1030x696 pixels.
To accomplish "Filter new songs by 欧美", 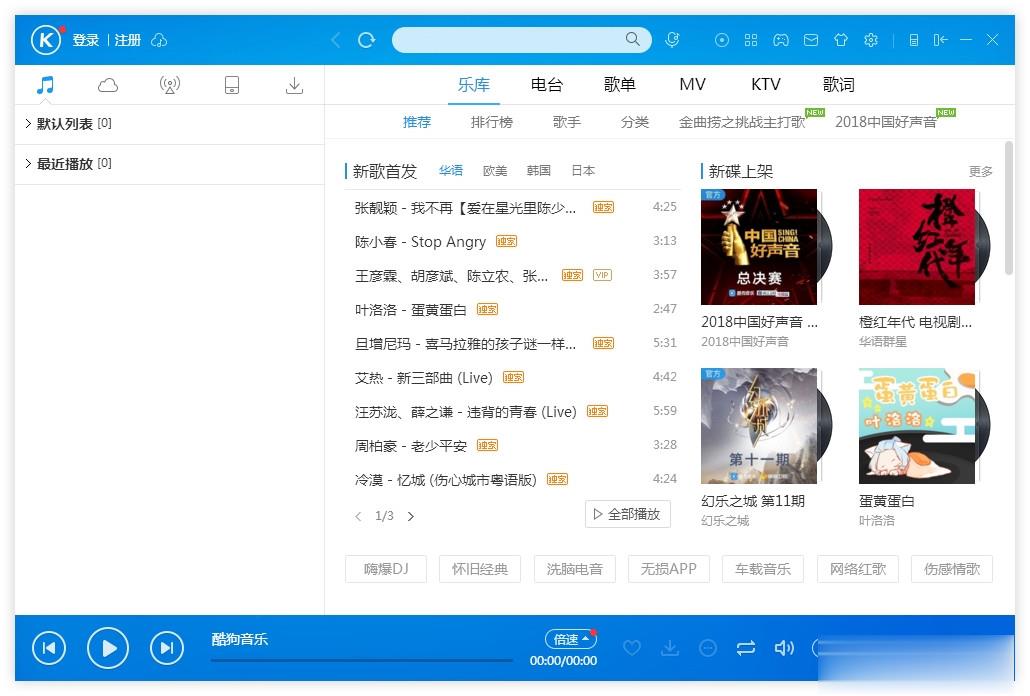I will tap(495, 171).
